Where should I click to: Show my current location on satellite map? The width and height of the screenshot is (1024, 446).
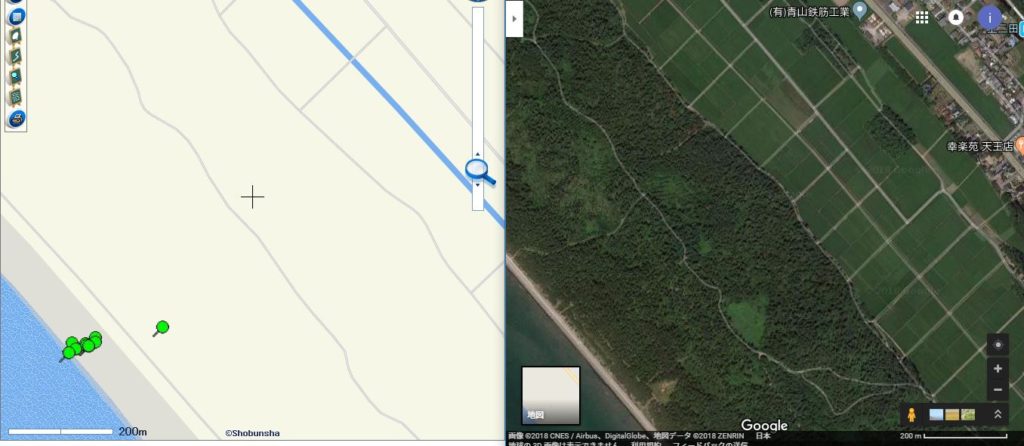tap(997, 345)
